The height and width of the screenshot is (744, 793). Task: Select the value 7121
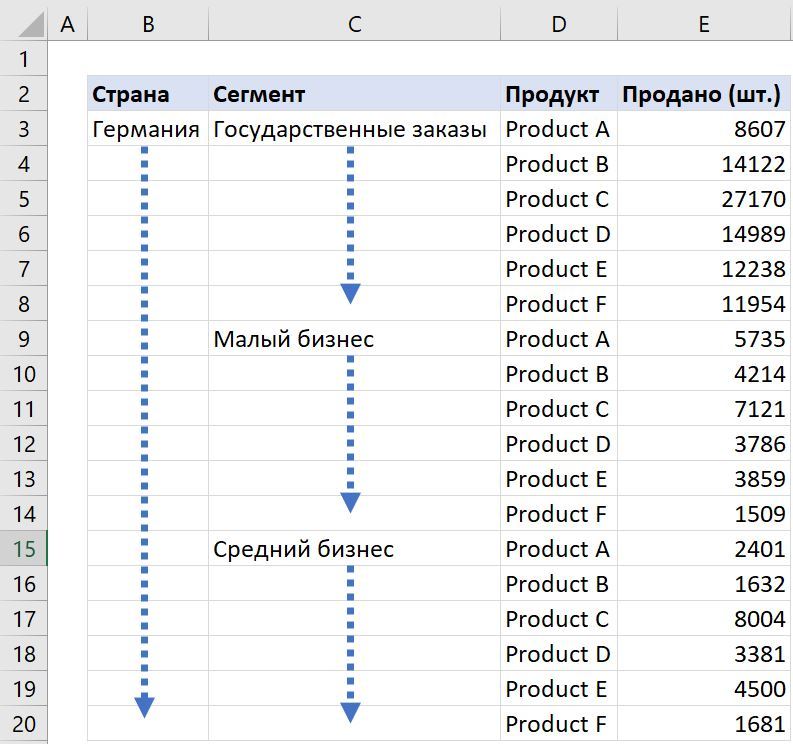(704, 409)
